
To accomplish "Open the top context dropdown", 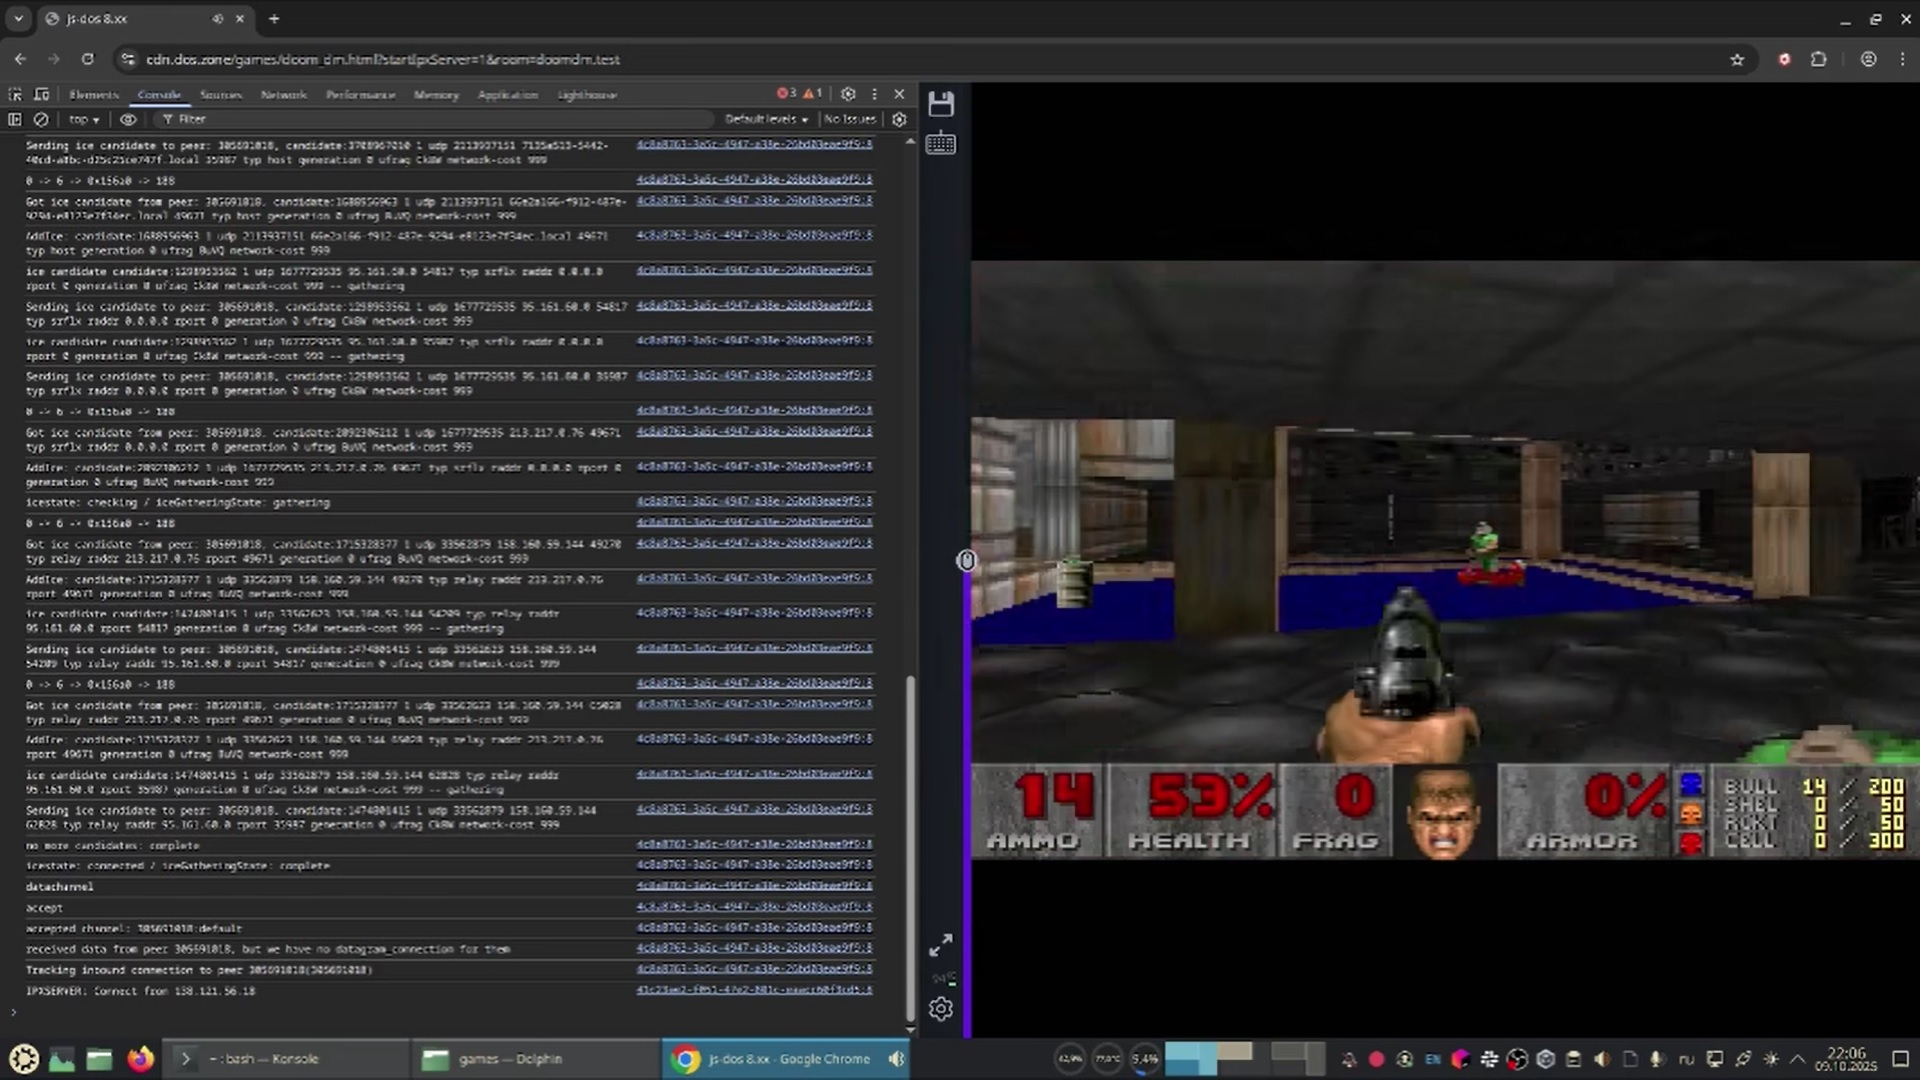I will [84, 119].
